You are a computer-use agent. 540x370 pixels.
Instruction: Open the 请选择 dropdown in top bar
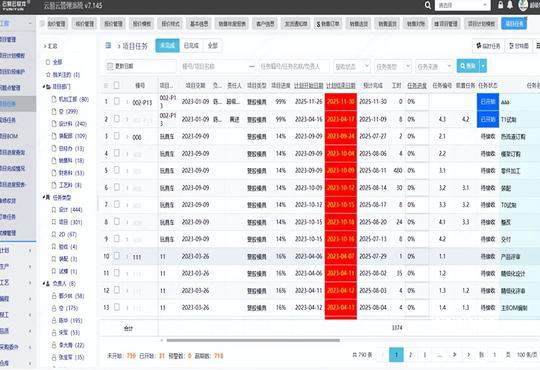463,5
